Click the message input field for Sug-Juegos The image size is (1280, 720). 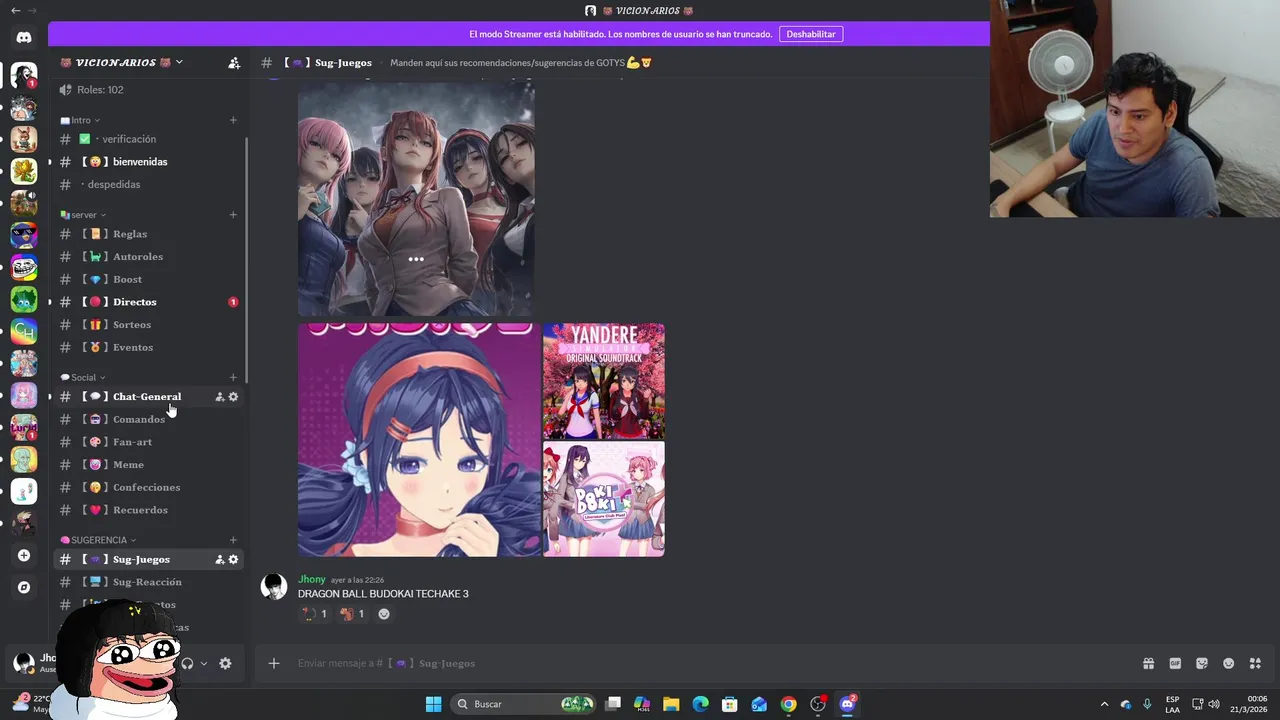coord(700,663)
